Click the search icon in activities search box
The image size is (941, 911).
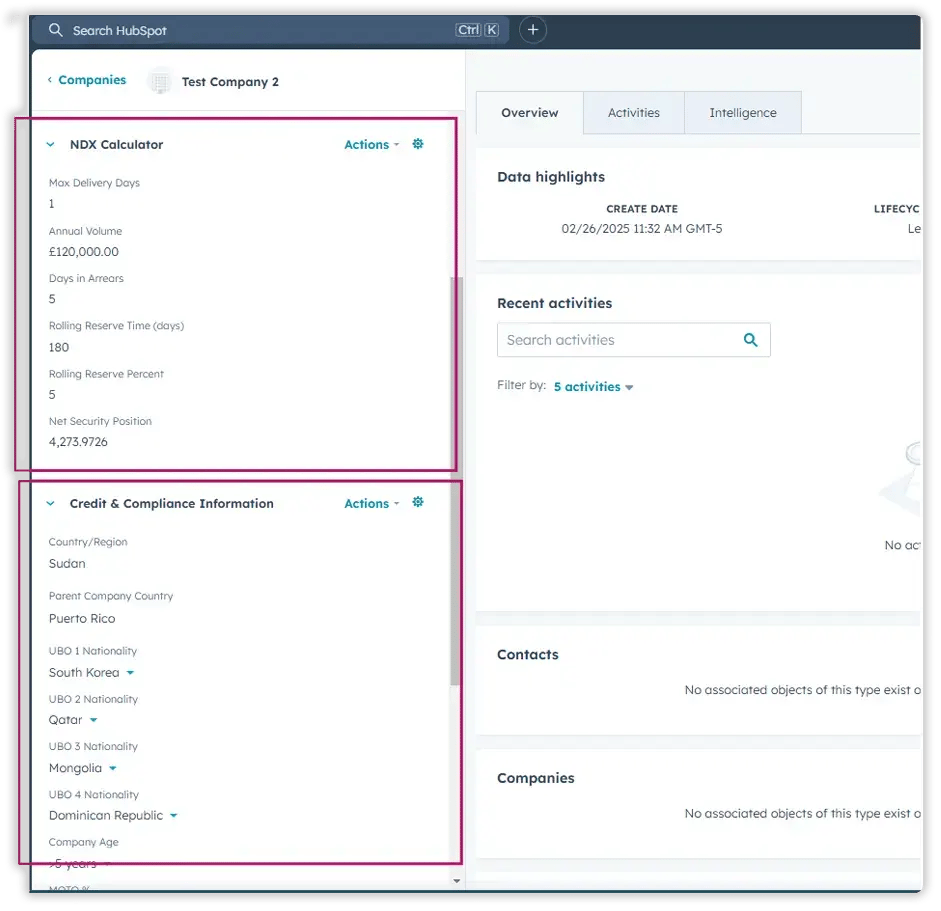(x=751, y=340)
